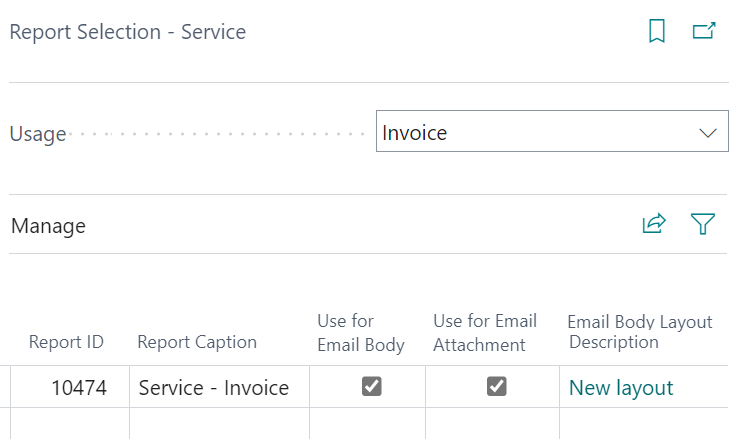Click the share icon beside Manage
The width and height of the screenshot is (737, 439).
point(653,224)
